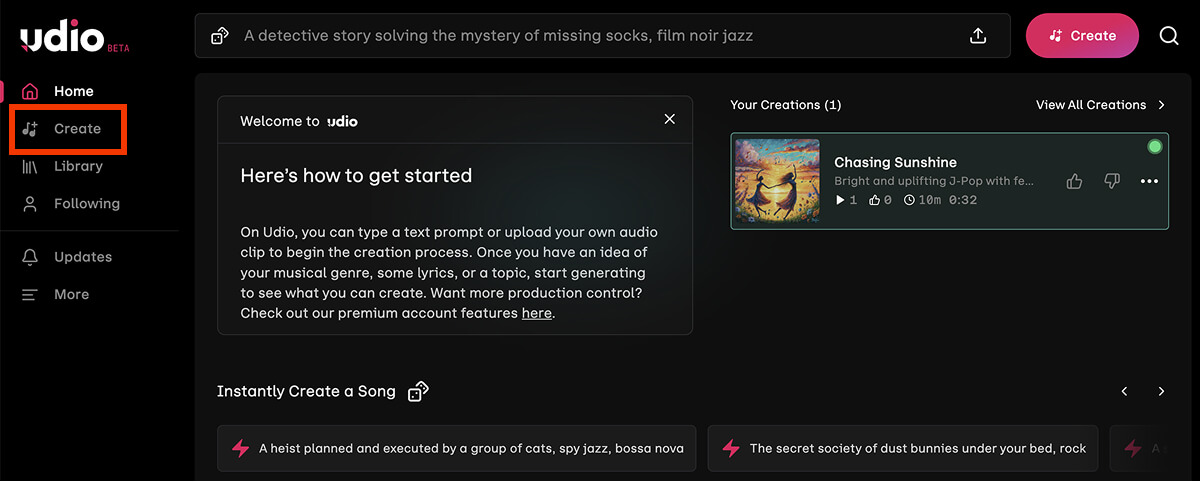Image resolution: width=1200 pixels, height=482 pixels.
Task: Show next song suggestions with the right arrow
Action: pyautogui.click(x=1161, y=391)
